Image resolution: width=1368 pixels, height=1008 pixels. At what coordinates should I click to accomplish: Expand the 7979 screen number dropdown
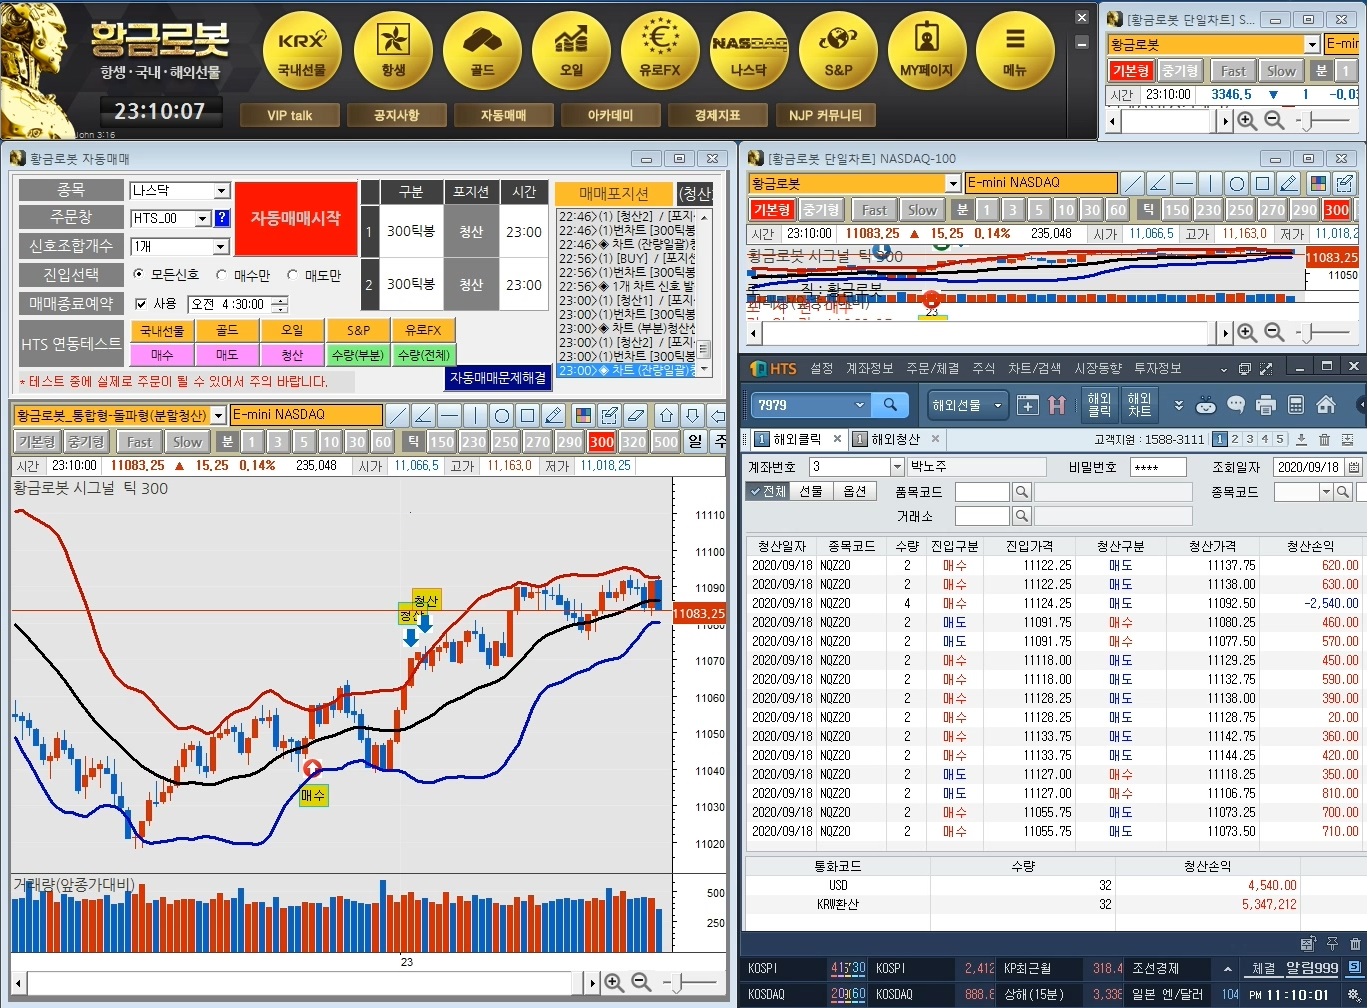(860, 405)
